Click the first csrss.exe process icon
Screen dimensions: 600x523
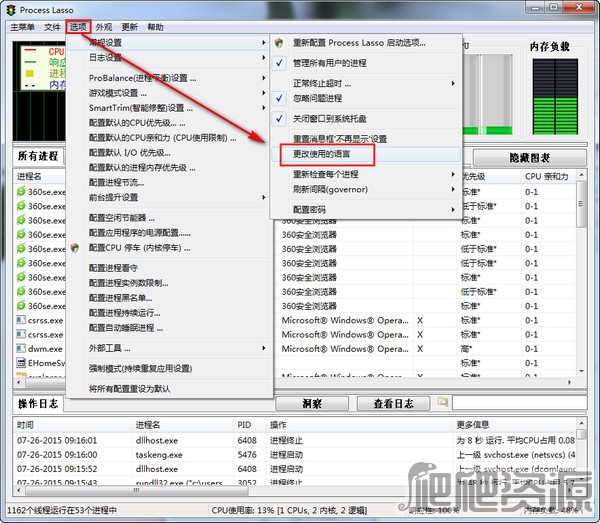pyautogui.click(x=21, y=320)
